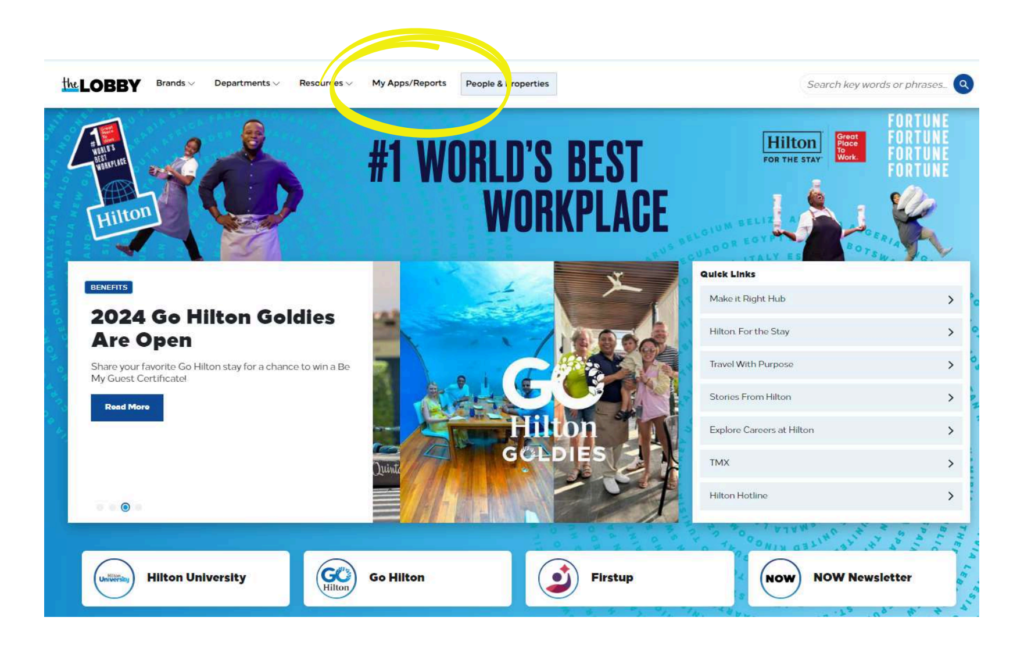Click the Great Place To Work badge
The image size is (1024, 646).
[x=850, y=146]
